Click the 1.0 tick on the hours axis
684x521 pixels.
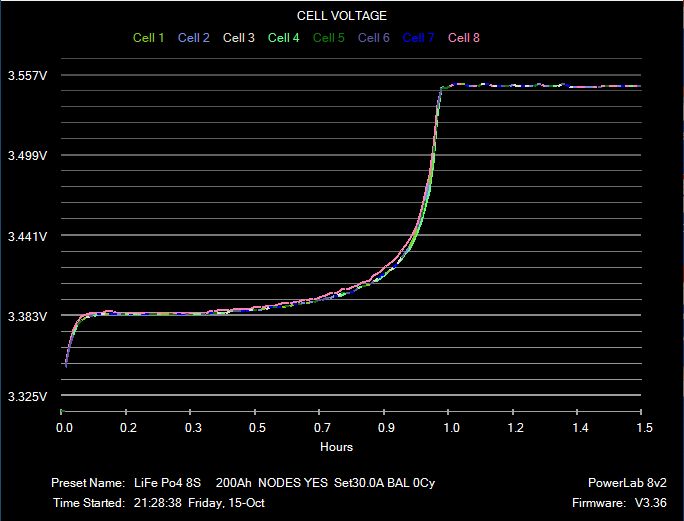[451, 427]
